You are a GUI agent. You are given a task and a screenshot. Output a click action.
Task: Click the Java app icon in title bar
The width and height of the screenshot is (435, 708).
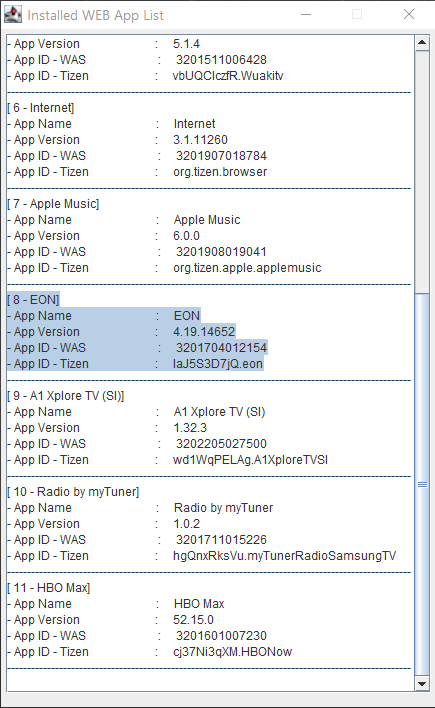point(13,14)
